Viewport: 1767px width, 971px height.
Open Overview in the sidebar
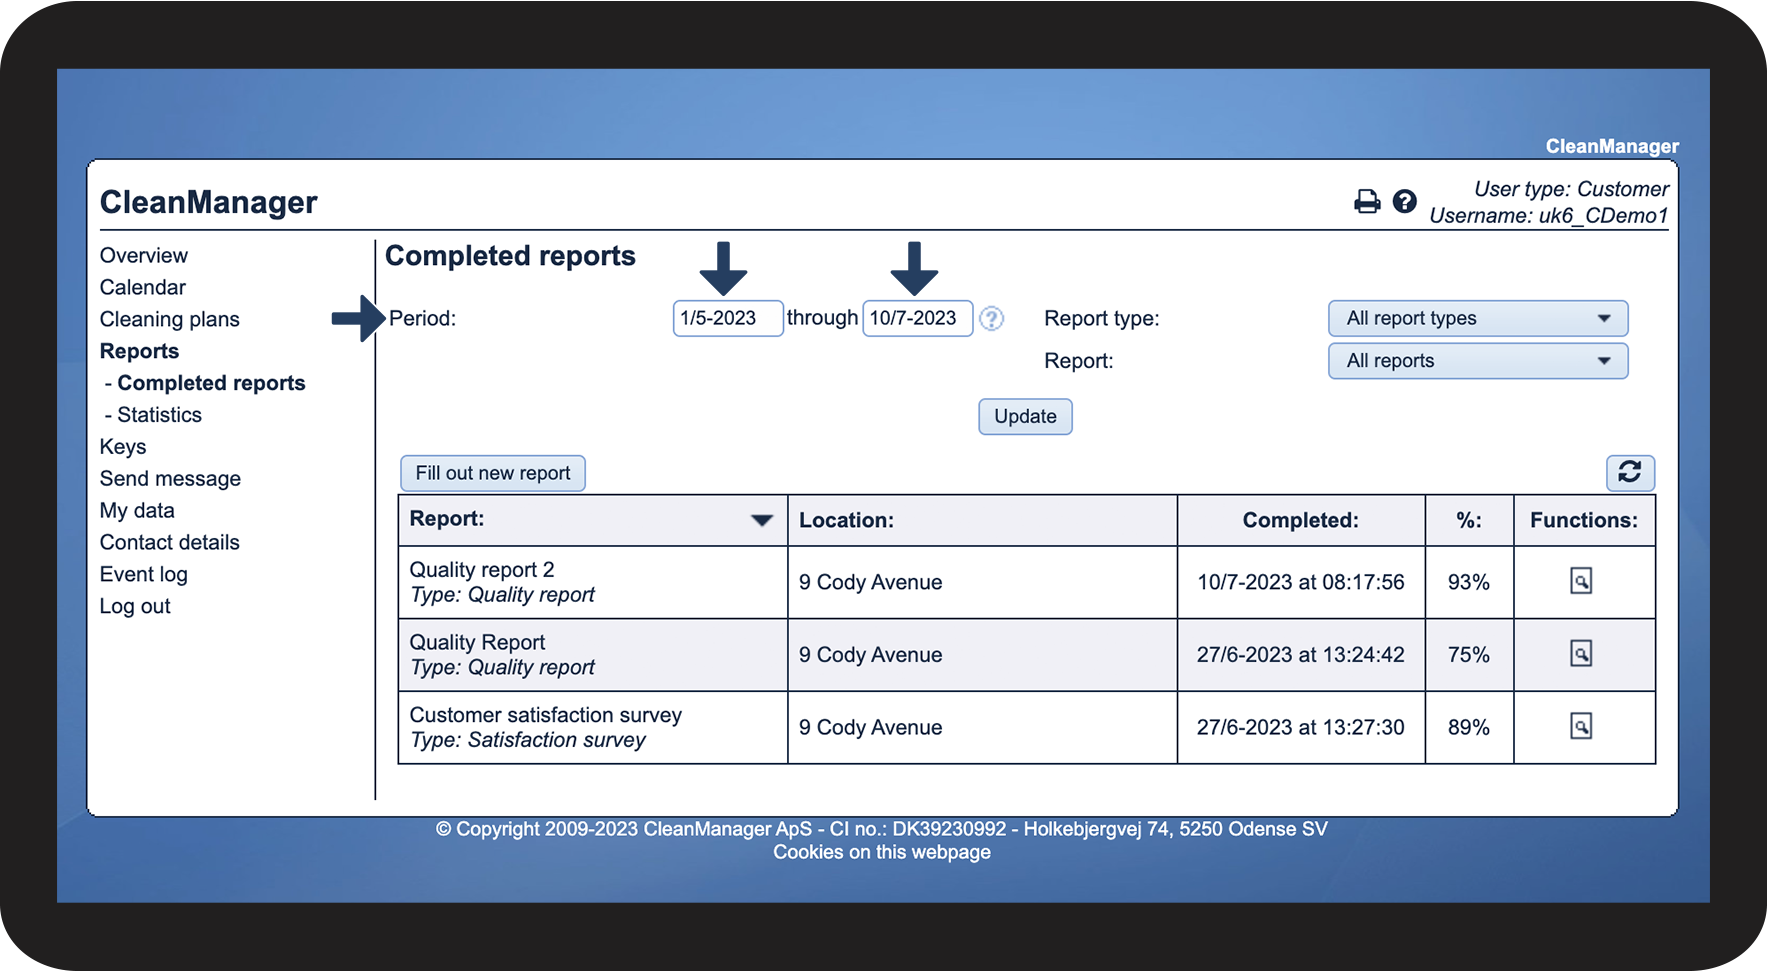point(143,255)
